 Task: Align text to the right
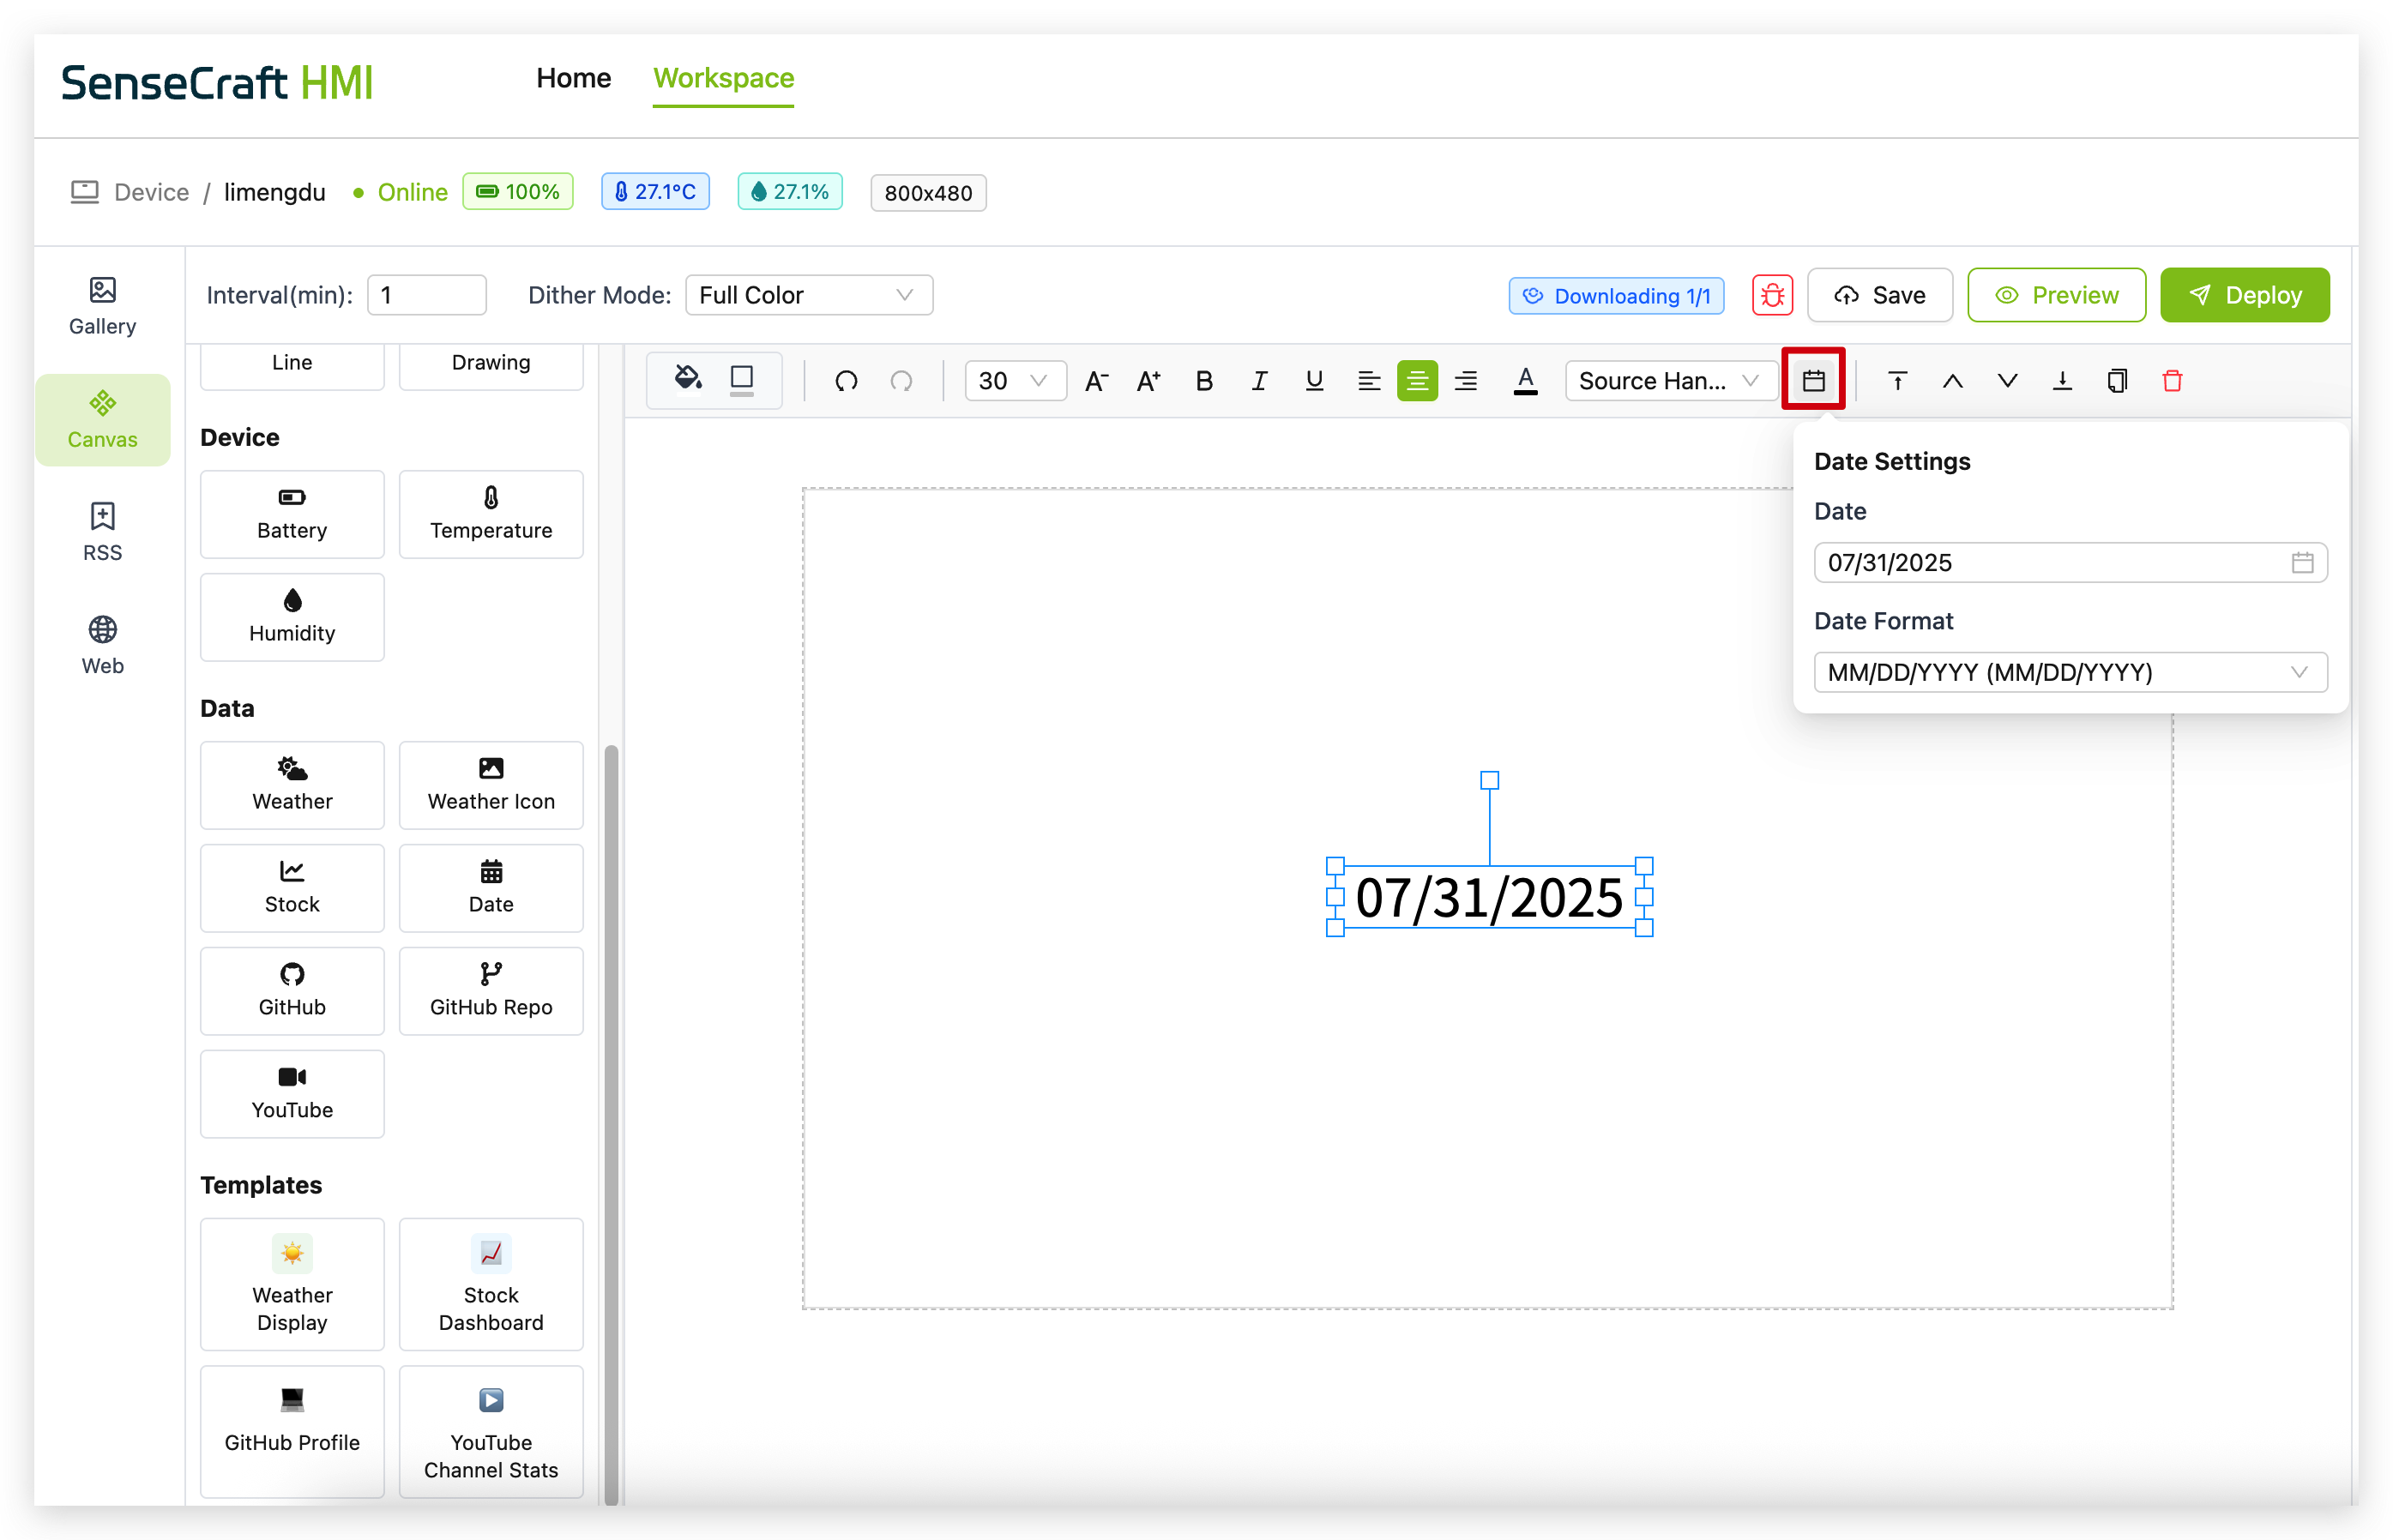pos(1465,381)
